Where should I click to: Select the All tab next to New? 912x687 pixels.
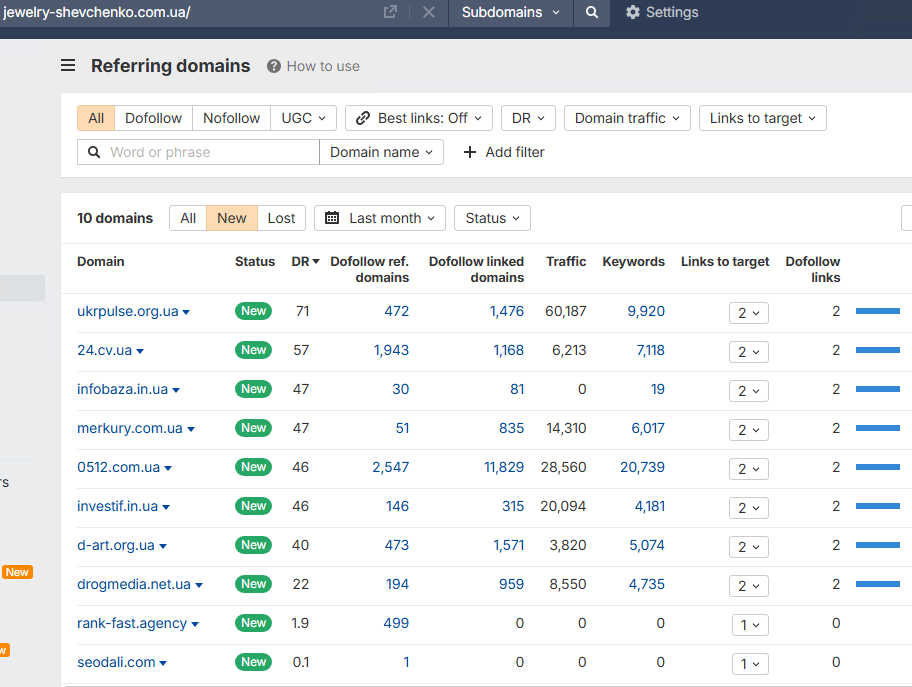coord(188,218)
